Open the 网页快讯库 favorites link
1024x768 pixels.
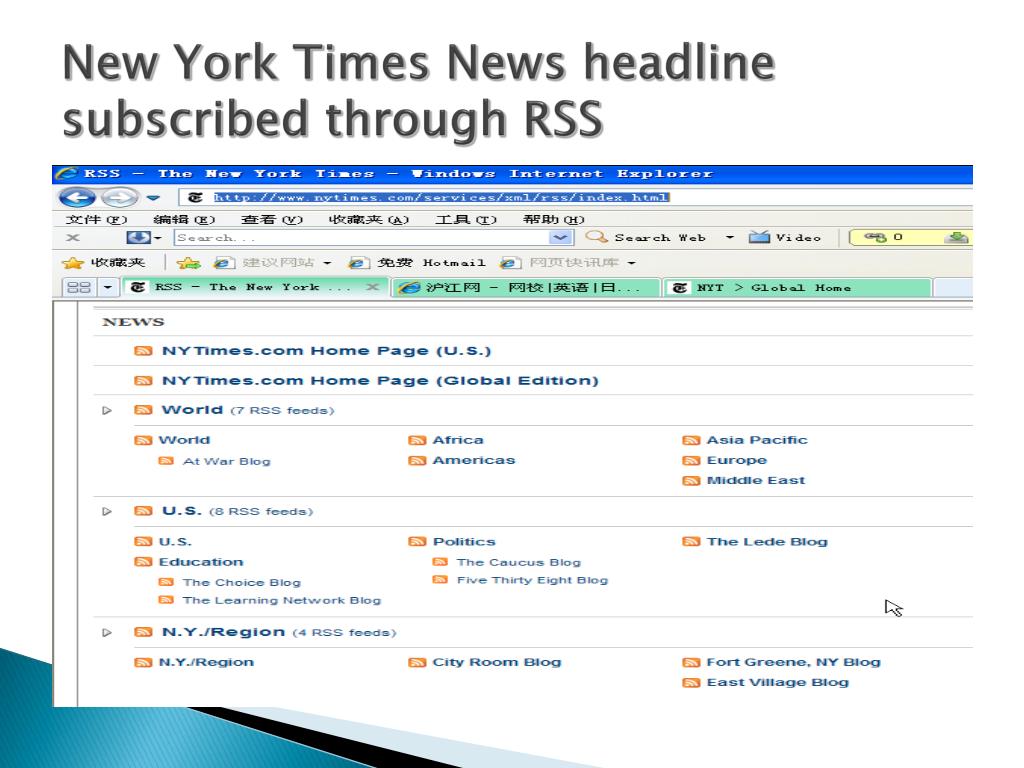559,263
